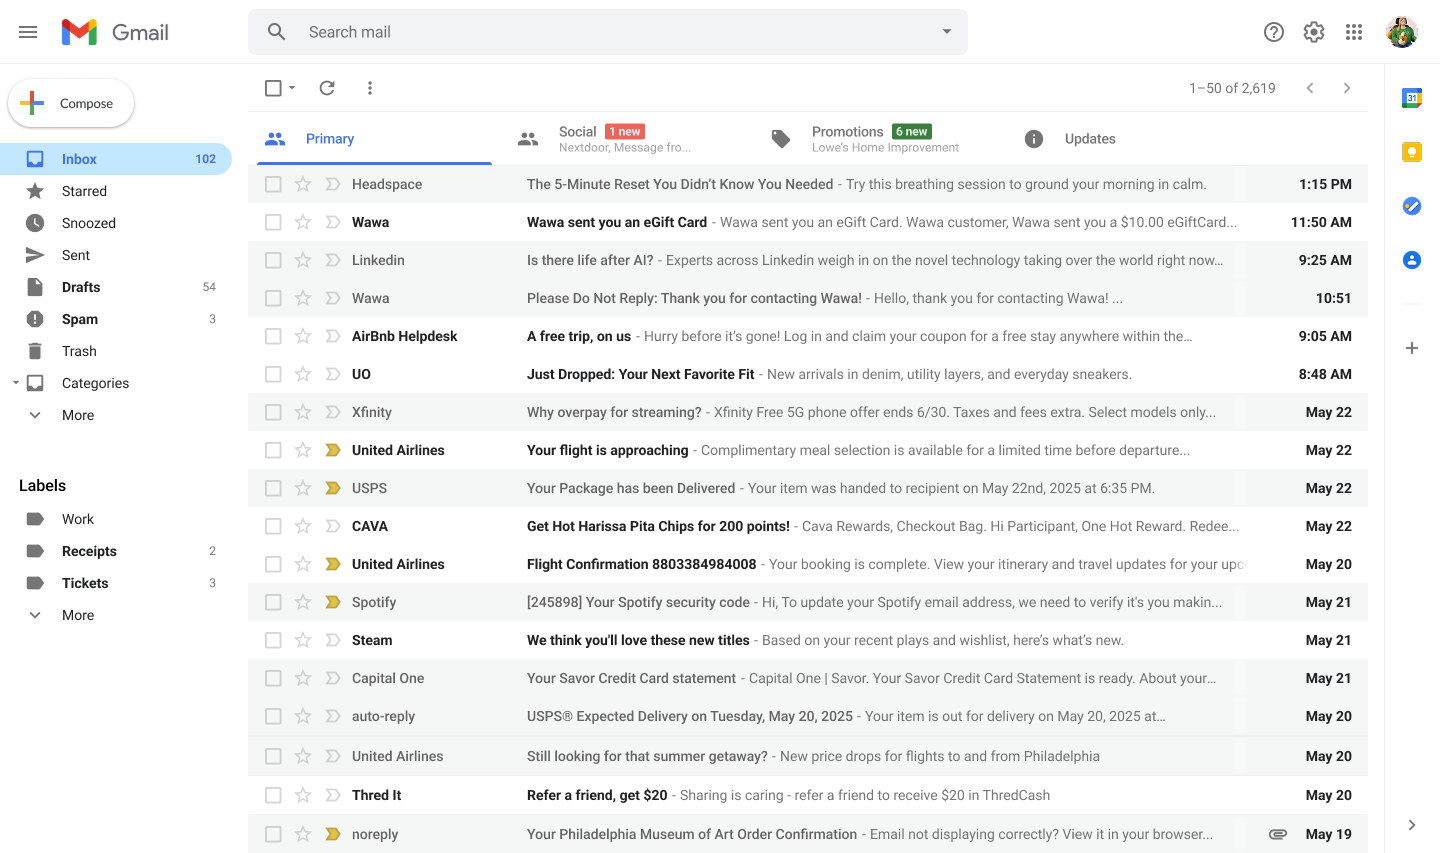
Task: Select the Thred It email checkbox
Action: click(x=273, y=795)
